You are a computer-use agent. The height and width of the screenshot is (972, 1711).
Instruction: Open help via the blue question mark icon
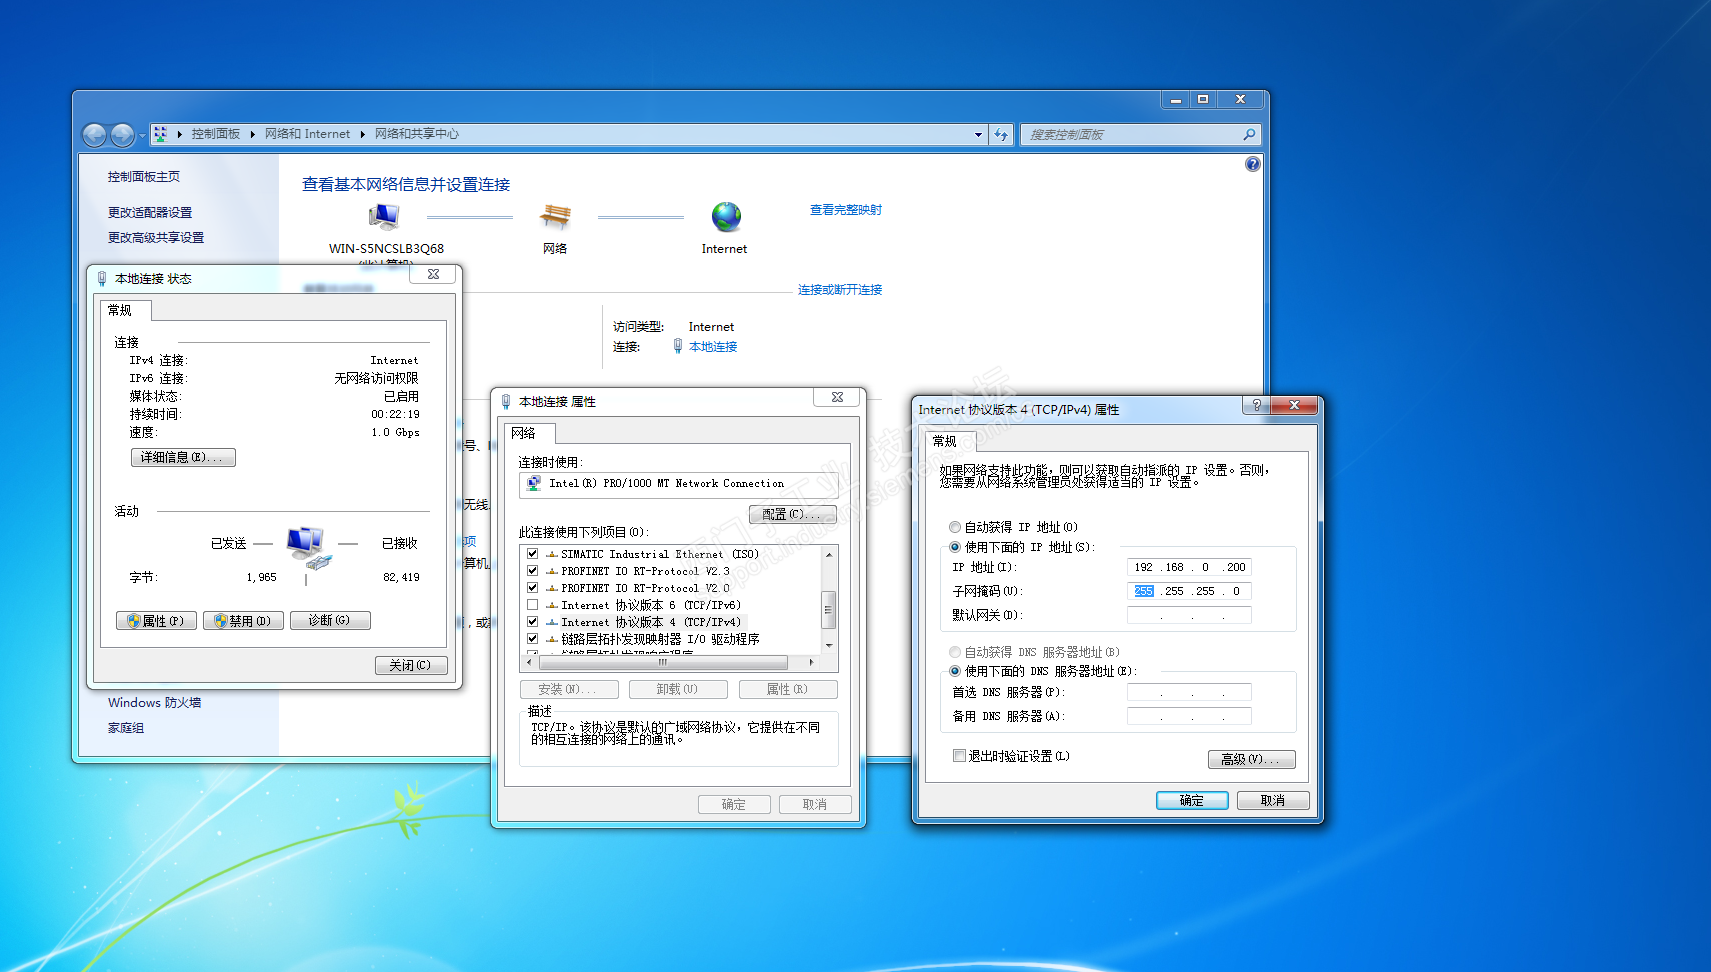tap(1253, 164)
